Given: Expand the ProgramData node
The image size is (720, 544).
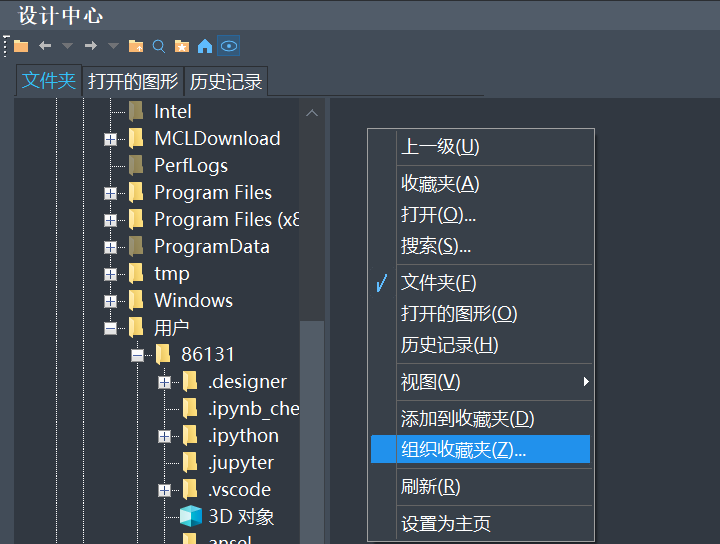Looking at the screenshot, I should point(110,247).
